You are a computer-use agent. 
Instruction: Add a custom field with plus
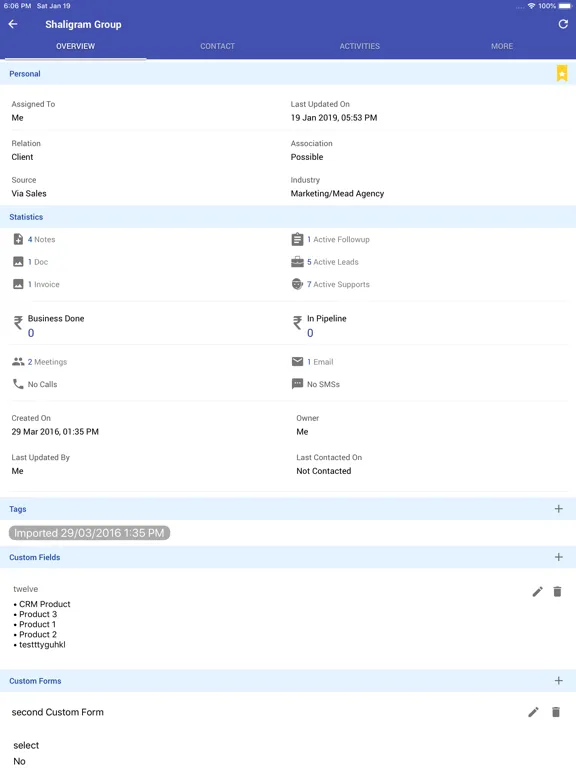pos(558,557)
